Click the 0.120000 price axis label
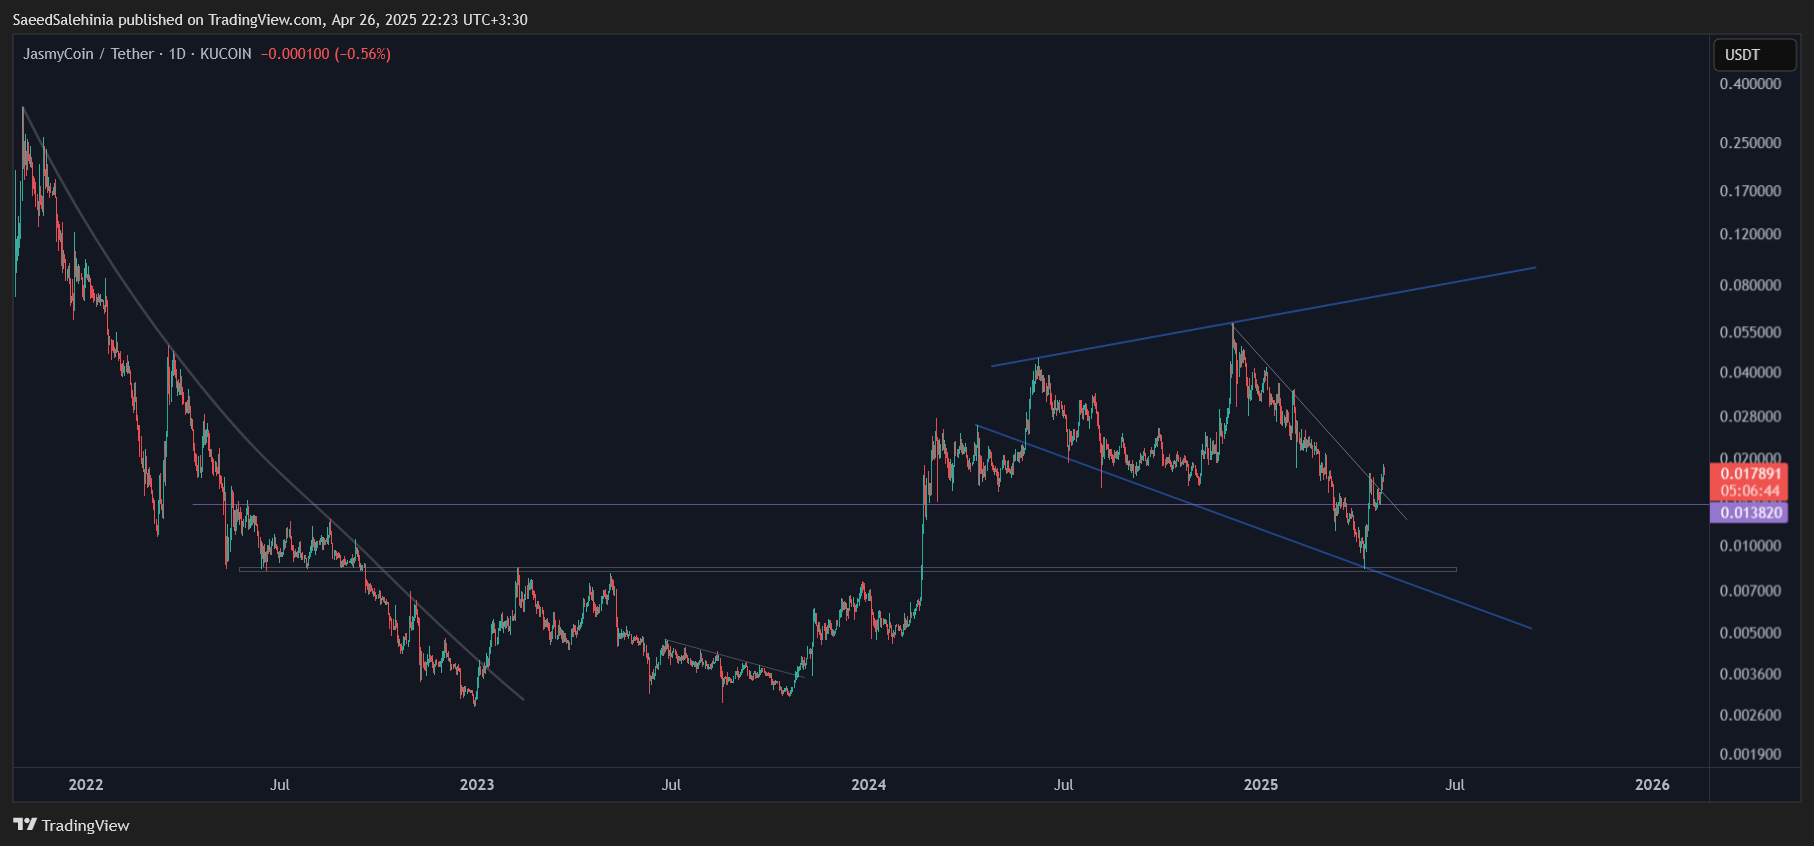1814x846 pixels. [1750, 234]
